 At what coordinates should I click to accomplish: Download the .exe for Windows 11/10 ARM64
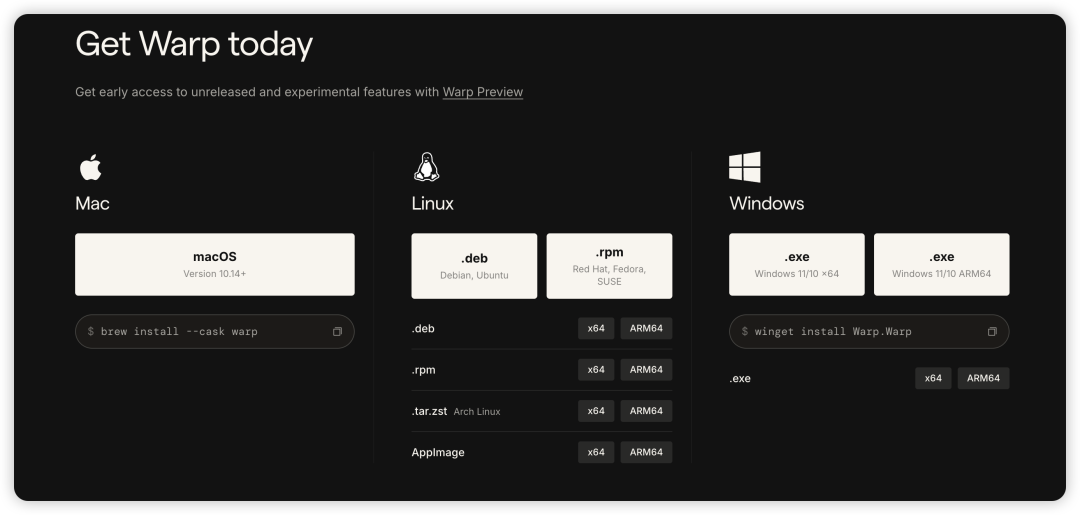tap(942, 264)
